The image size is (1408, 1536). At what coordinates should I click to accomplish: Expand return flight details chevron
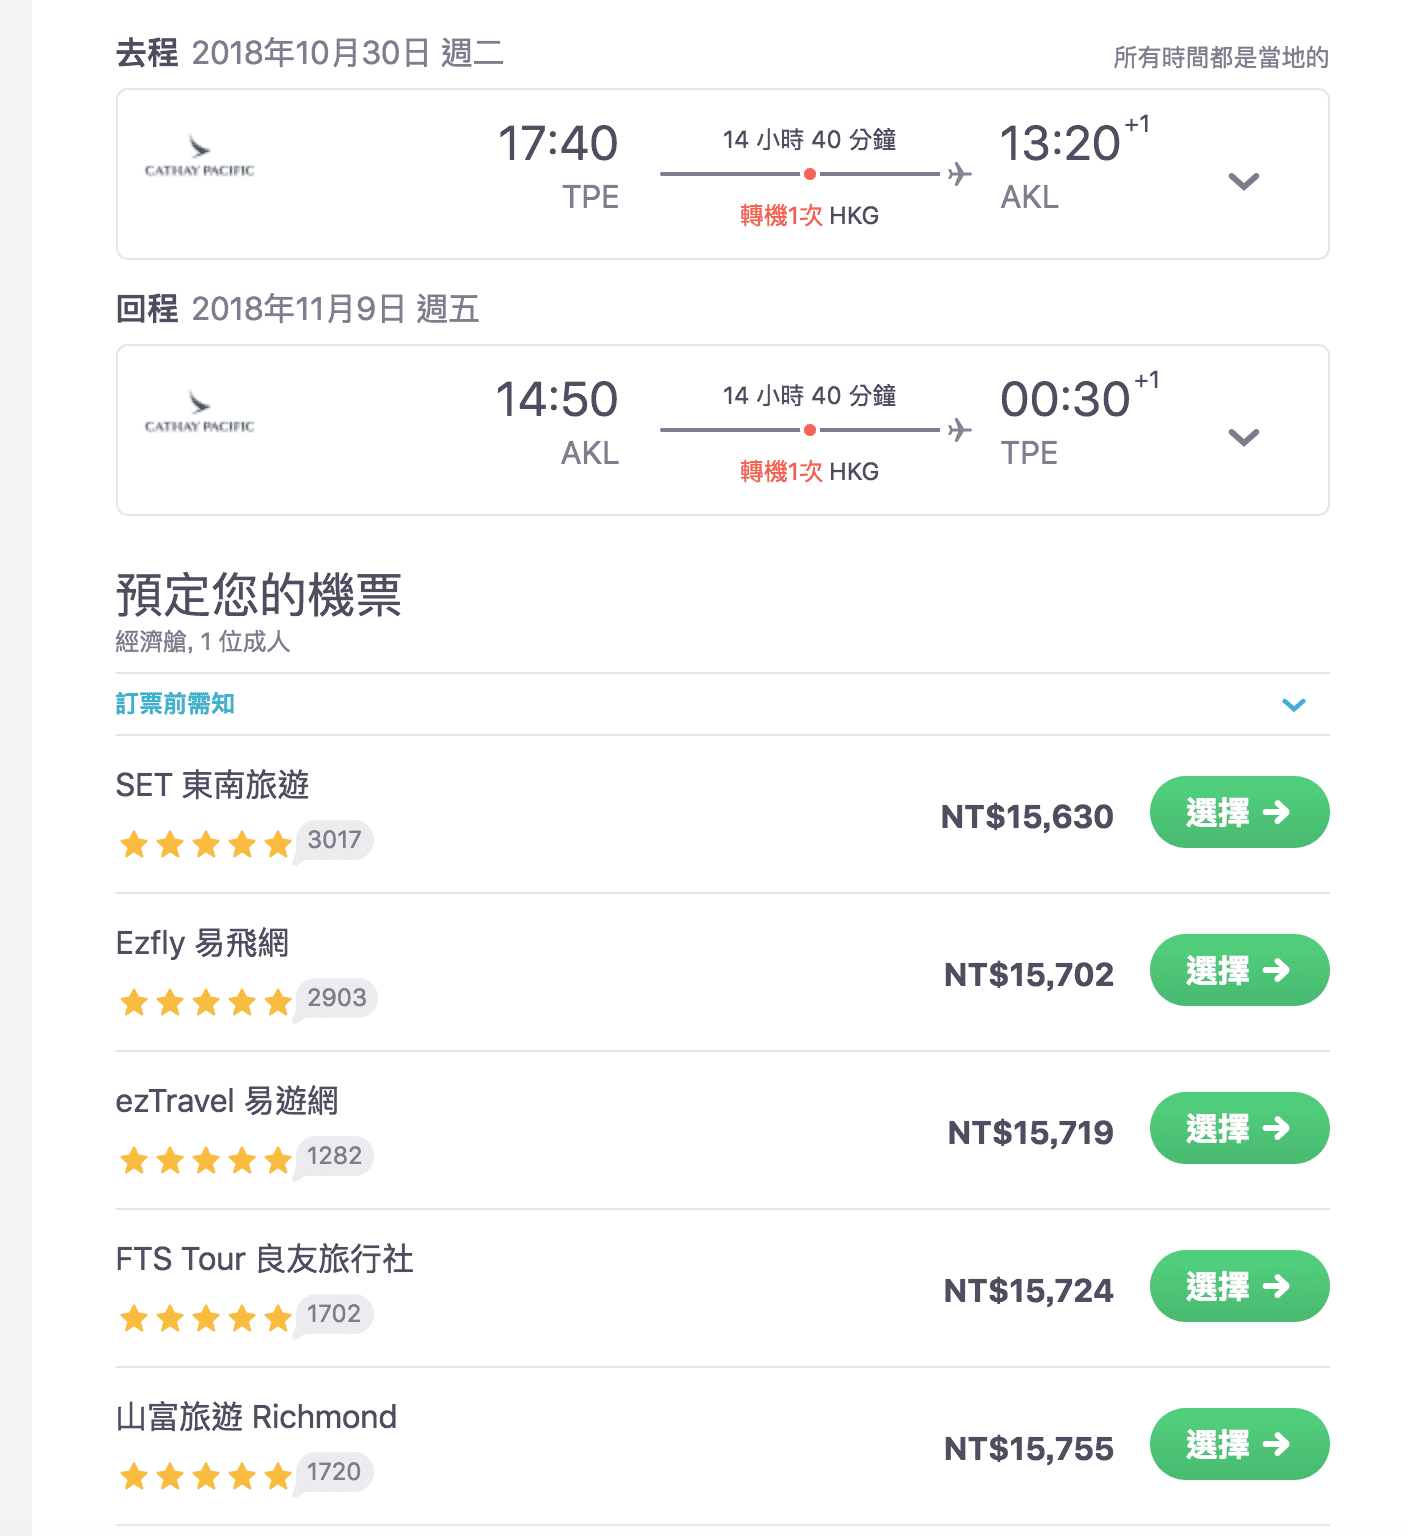pyautogui.click(x=1243, y=438)
